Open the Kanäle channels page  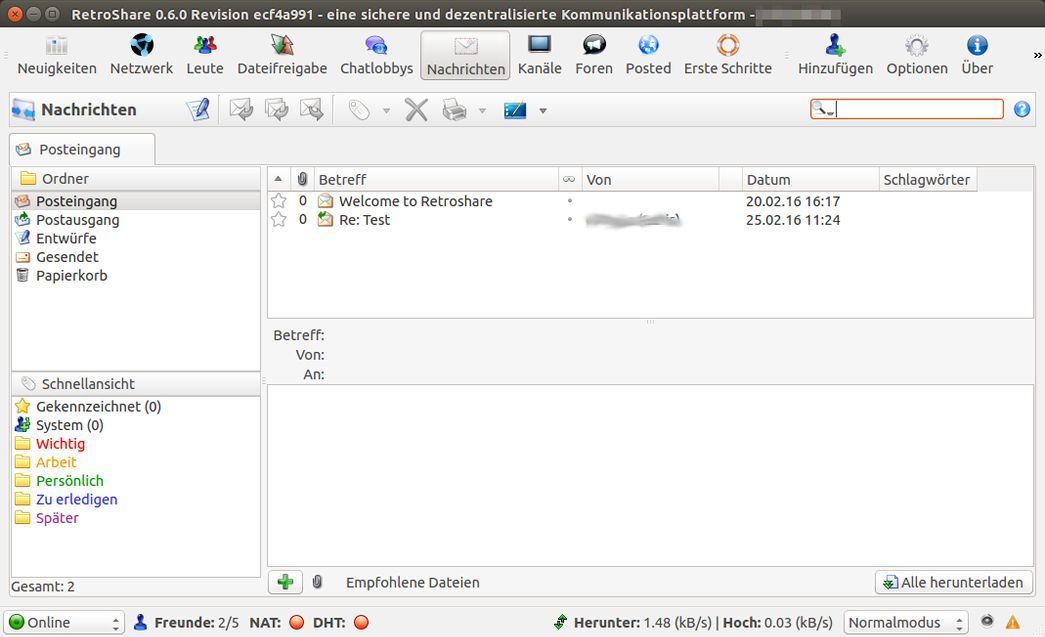point(539,55)
